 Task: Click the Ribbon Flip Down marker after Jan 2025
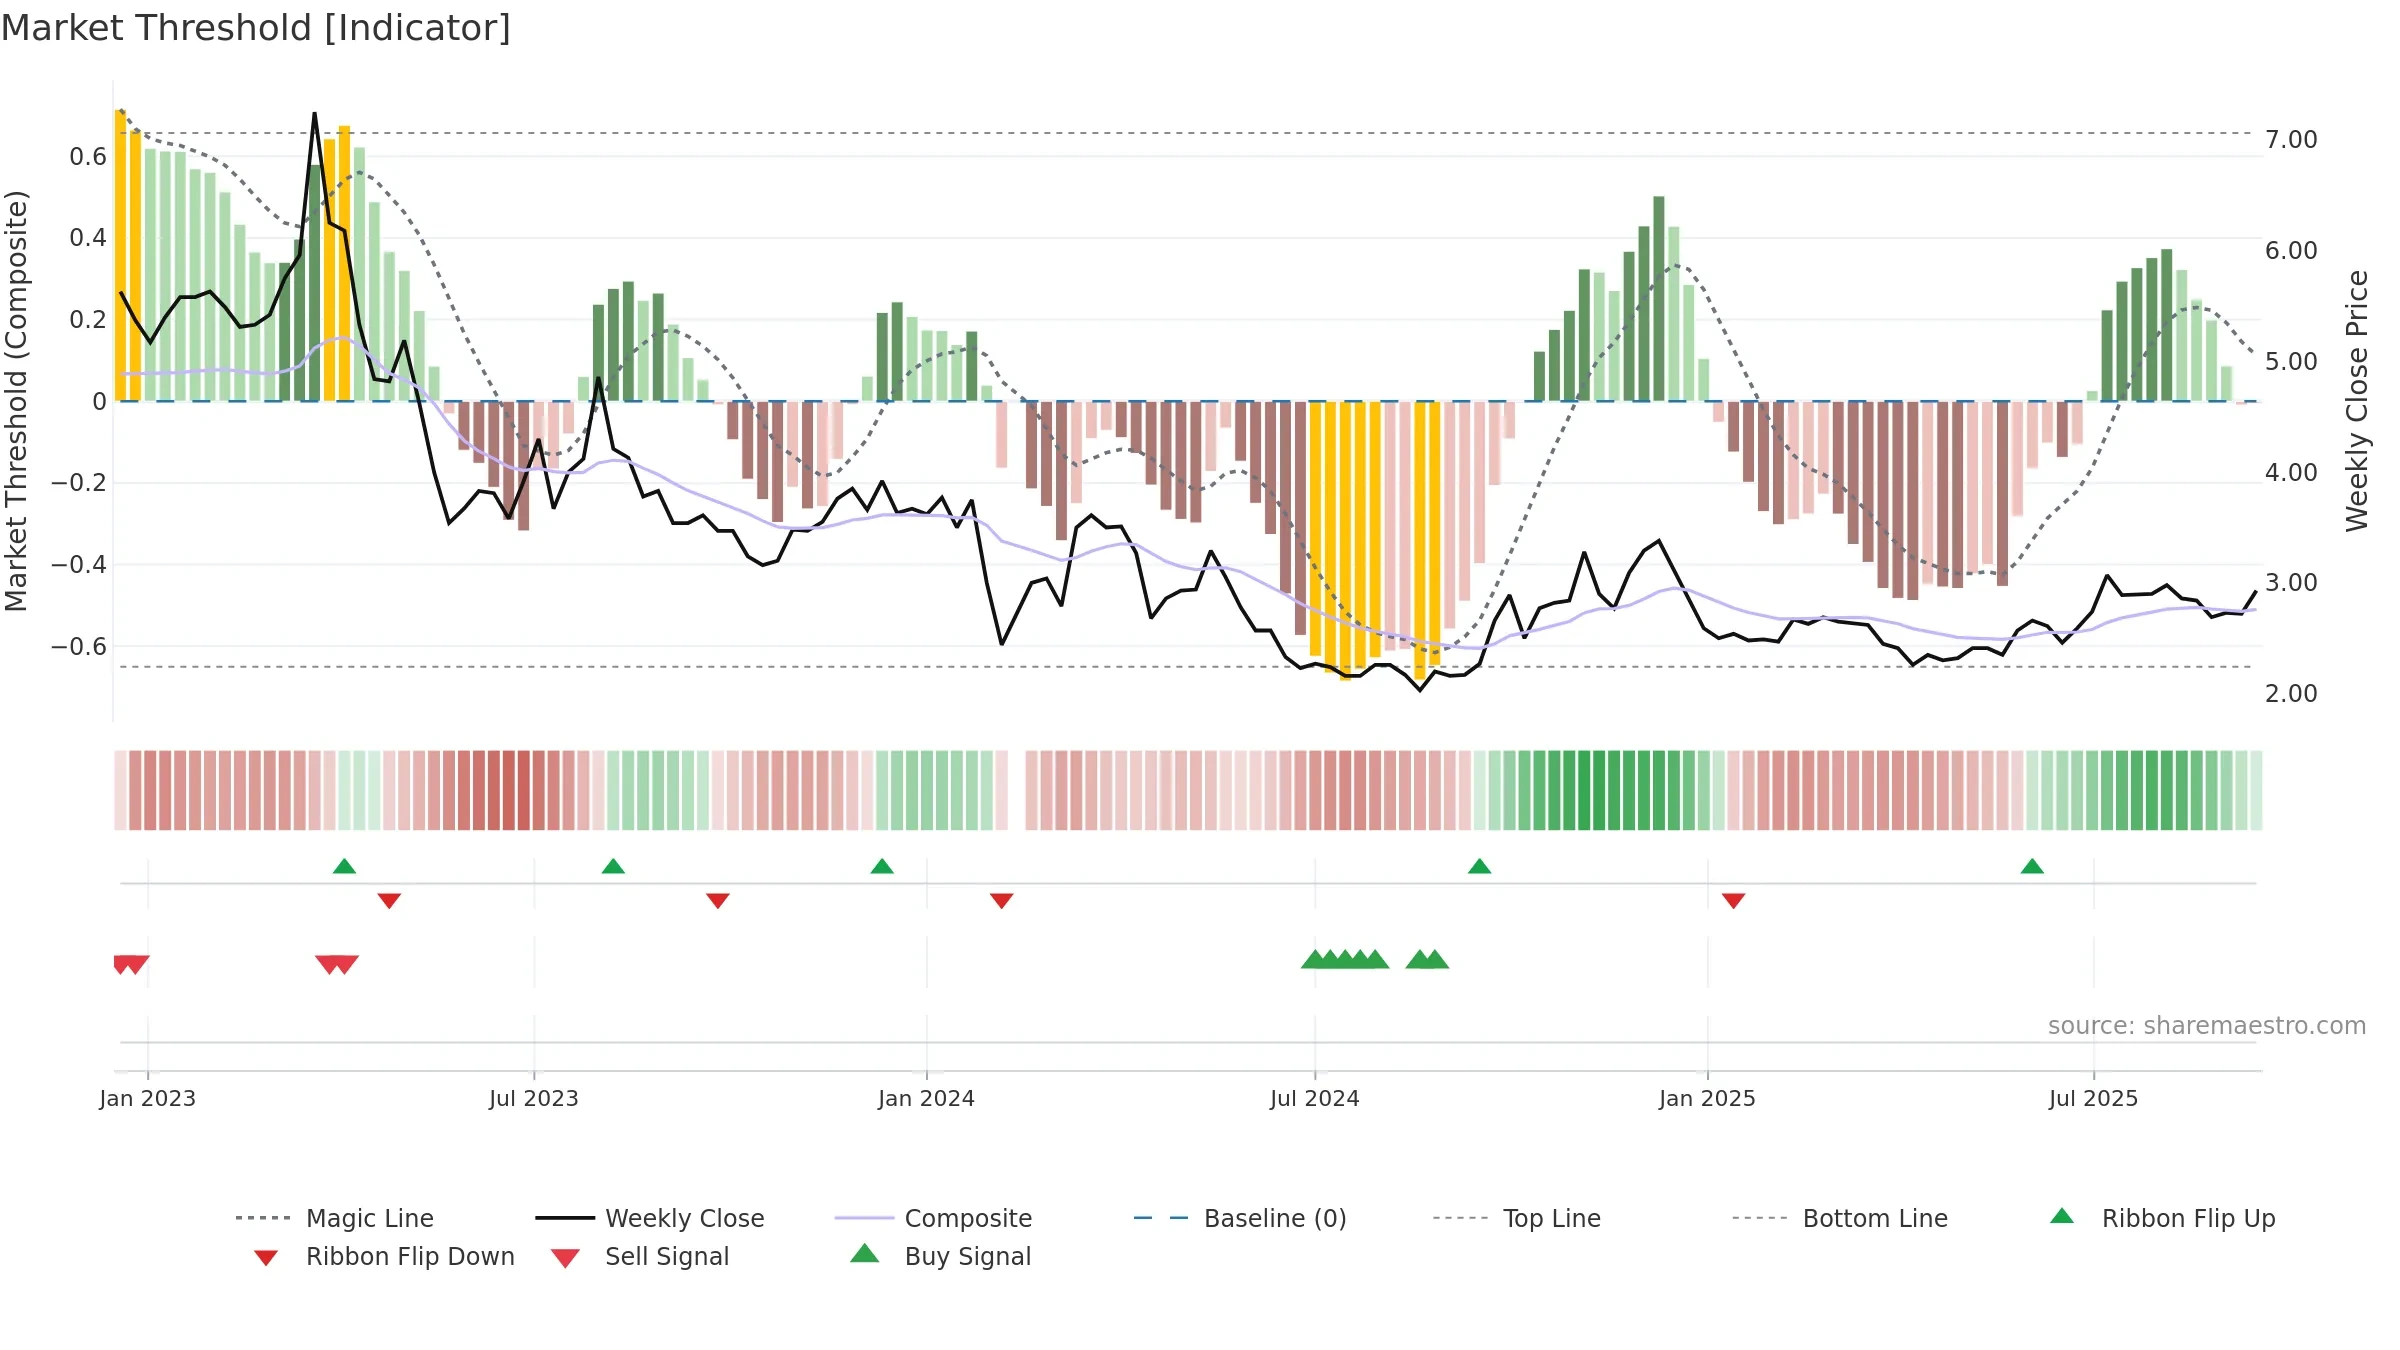tap(1733, 901)
